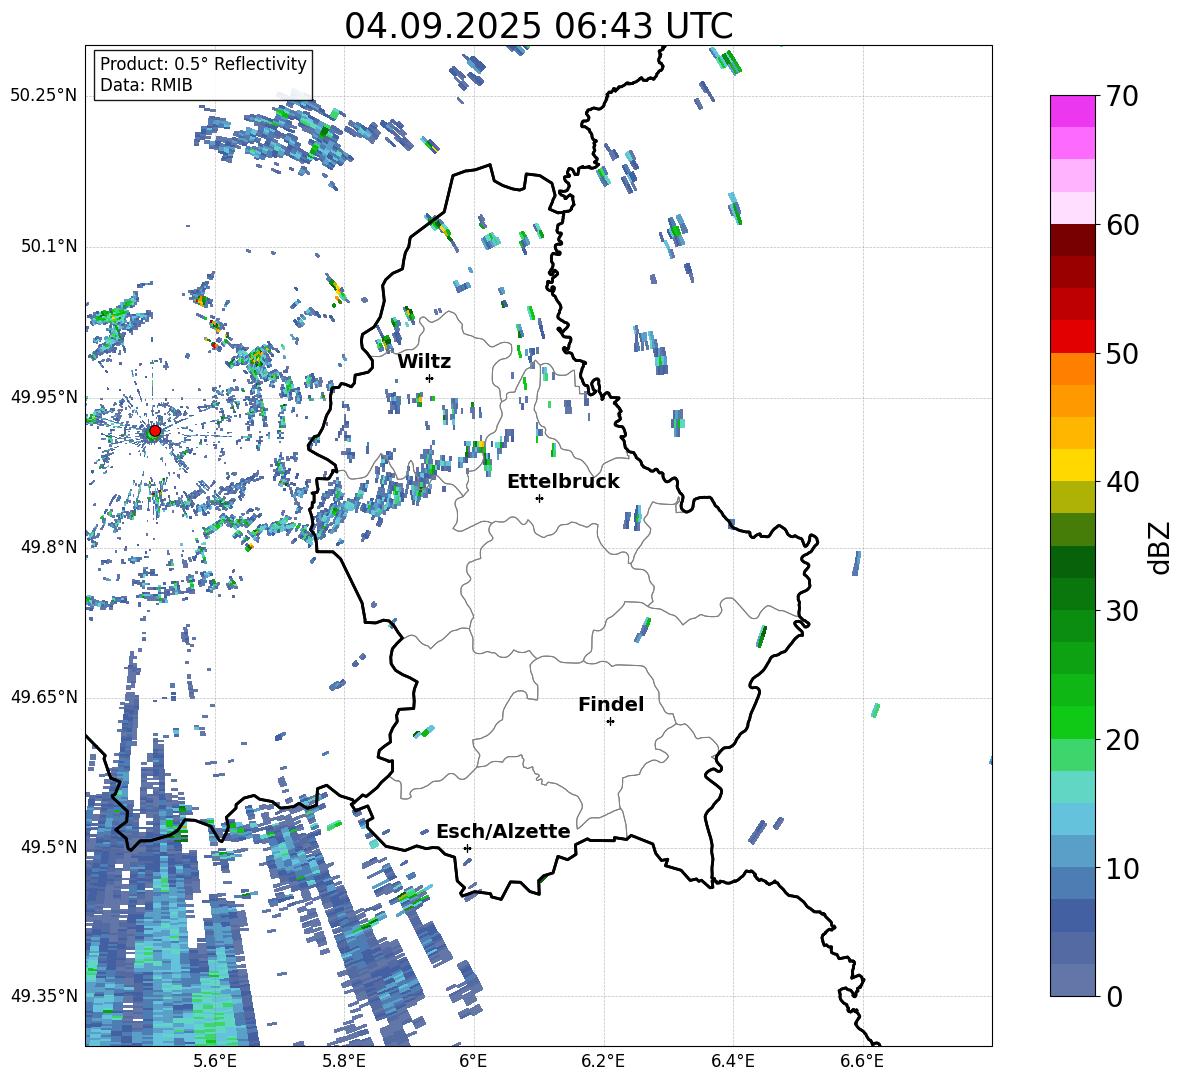Click the 20 tick on colorbar
The image size is (1184, 1081).
tap(1122, 739)
